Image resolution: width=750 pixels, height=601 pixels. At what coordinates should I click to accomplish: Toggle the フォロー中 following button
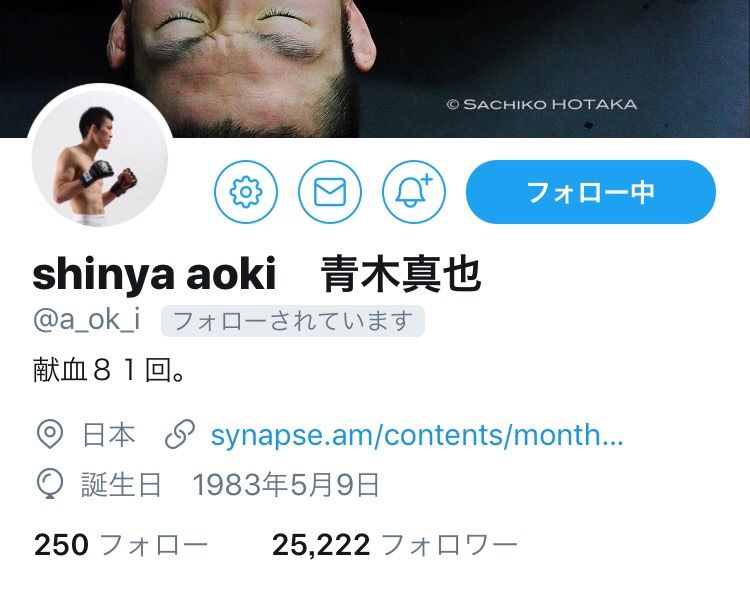pos(591,192)
